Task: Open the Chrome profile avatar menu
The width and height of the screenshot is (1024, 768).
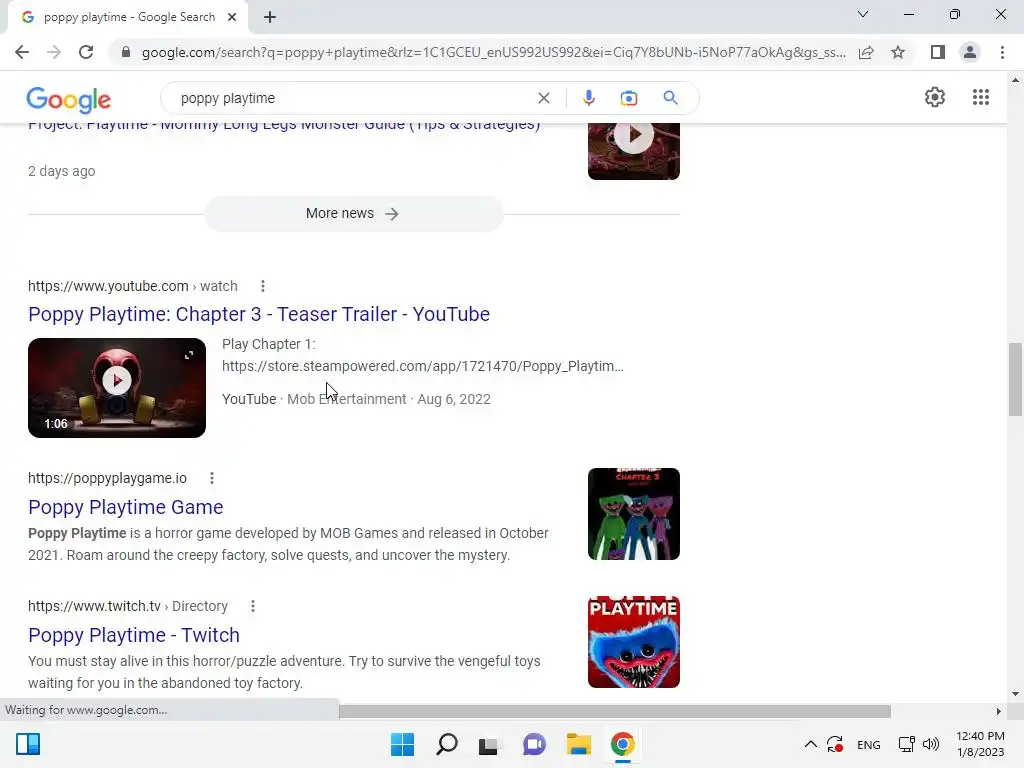Action: (x=970, y=52)
